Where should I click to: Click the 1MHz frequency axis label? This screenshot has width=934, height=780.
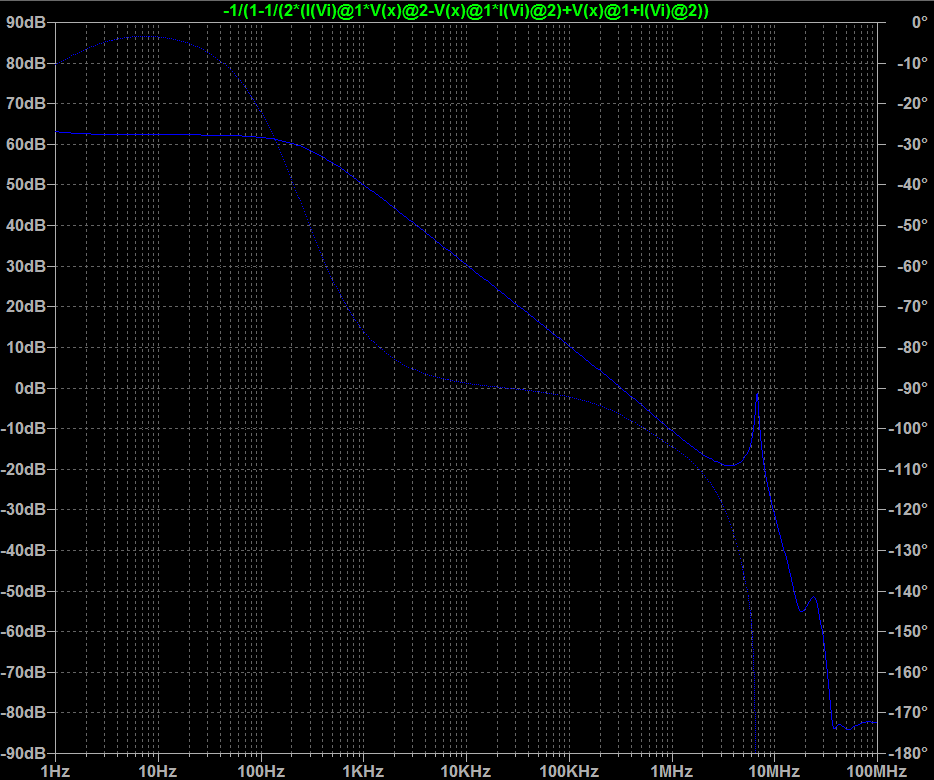point(671,771)
